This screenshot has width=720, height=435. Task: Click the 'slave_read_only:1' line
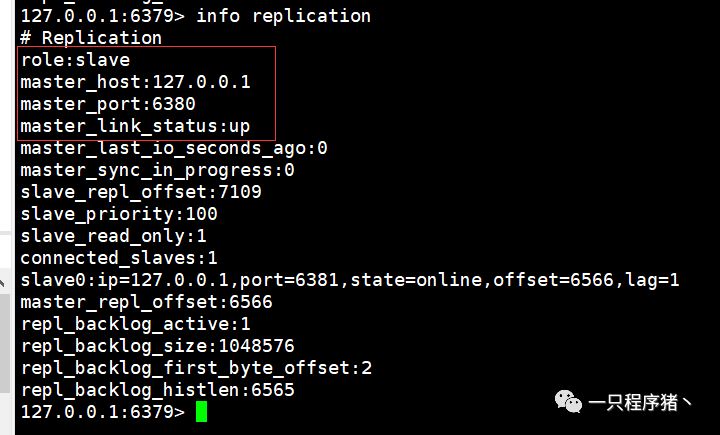click(x=113, y=236)
